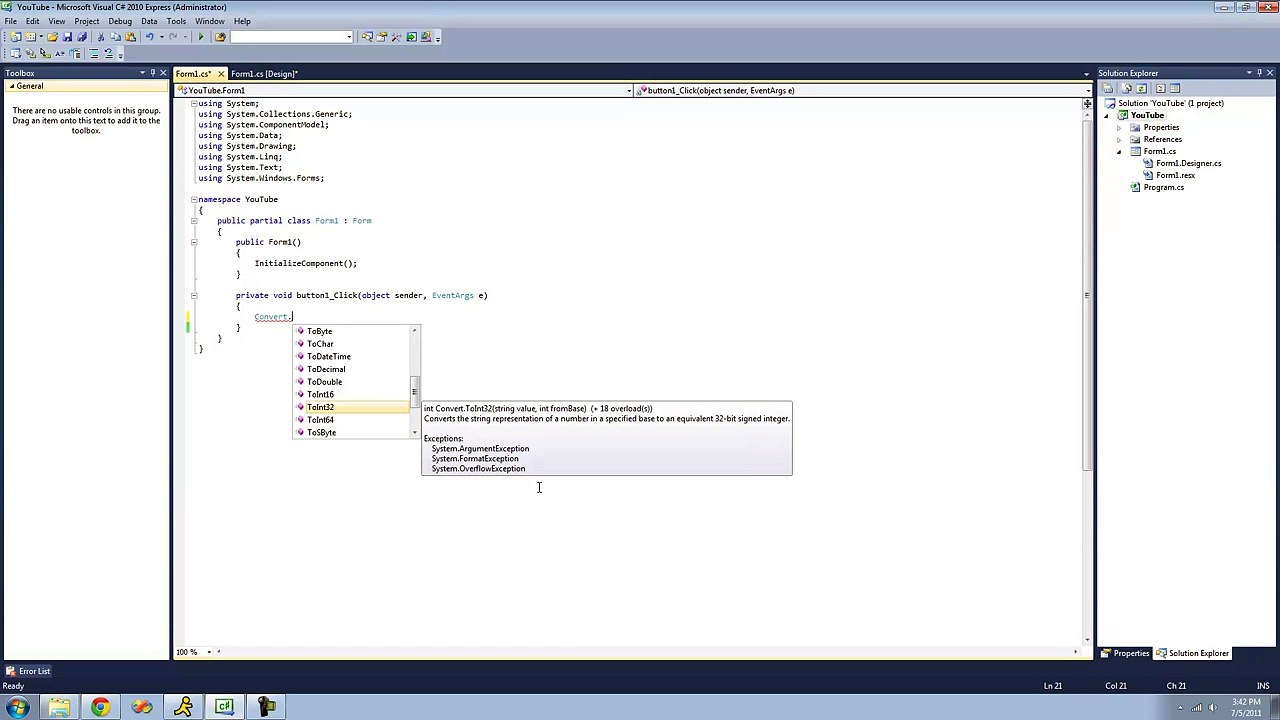Select ToDouble in the IntelliSense list

pyautogui.click(x=352, y=382)
